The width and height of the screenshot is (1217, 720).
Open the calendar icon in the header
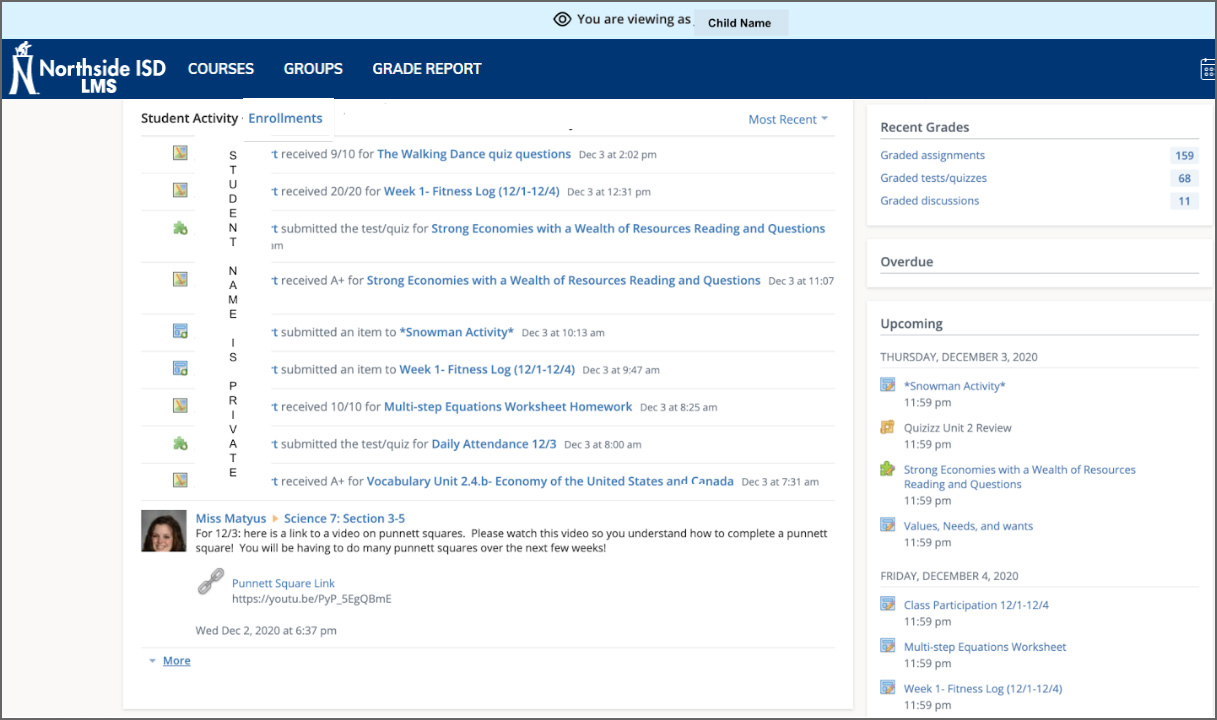click(x=1207, y=69)
